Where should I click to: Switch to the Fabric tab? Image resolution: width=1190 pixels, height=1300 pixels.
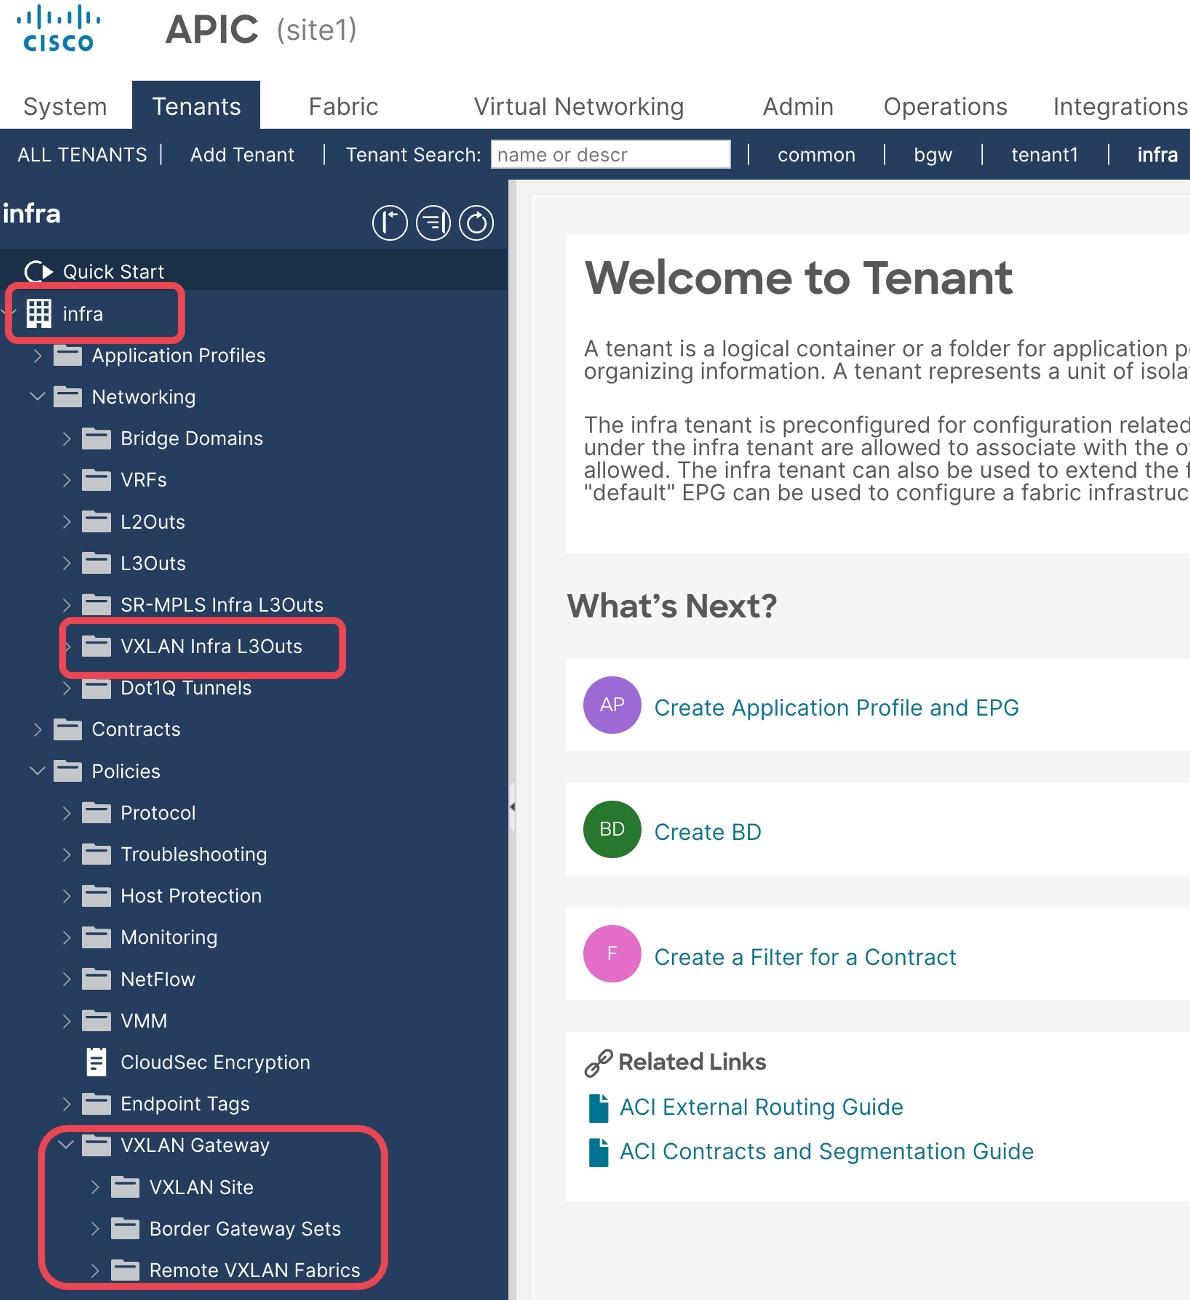click(x=343, y=106)
